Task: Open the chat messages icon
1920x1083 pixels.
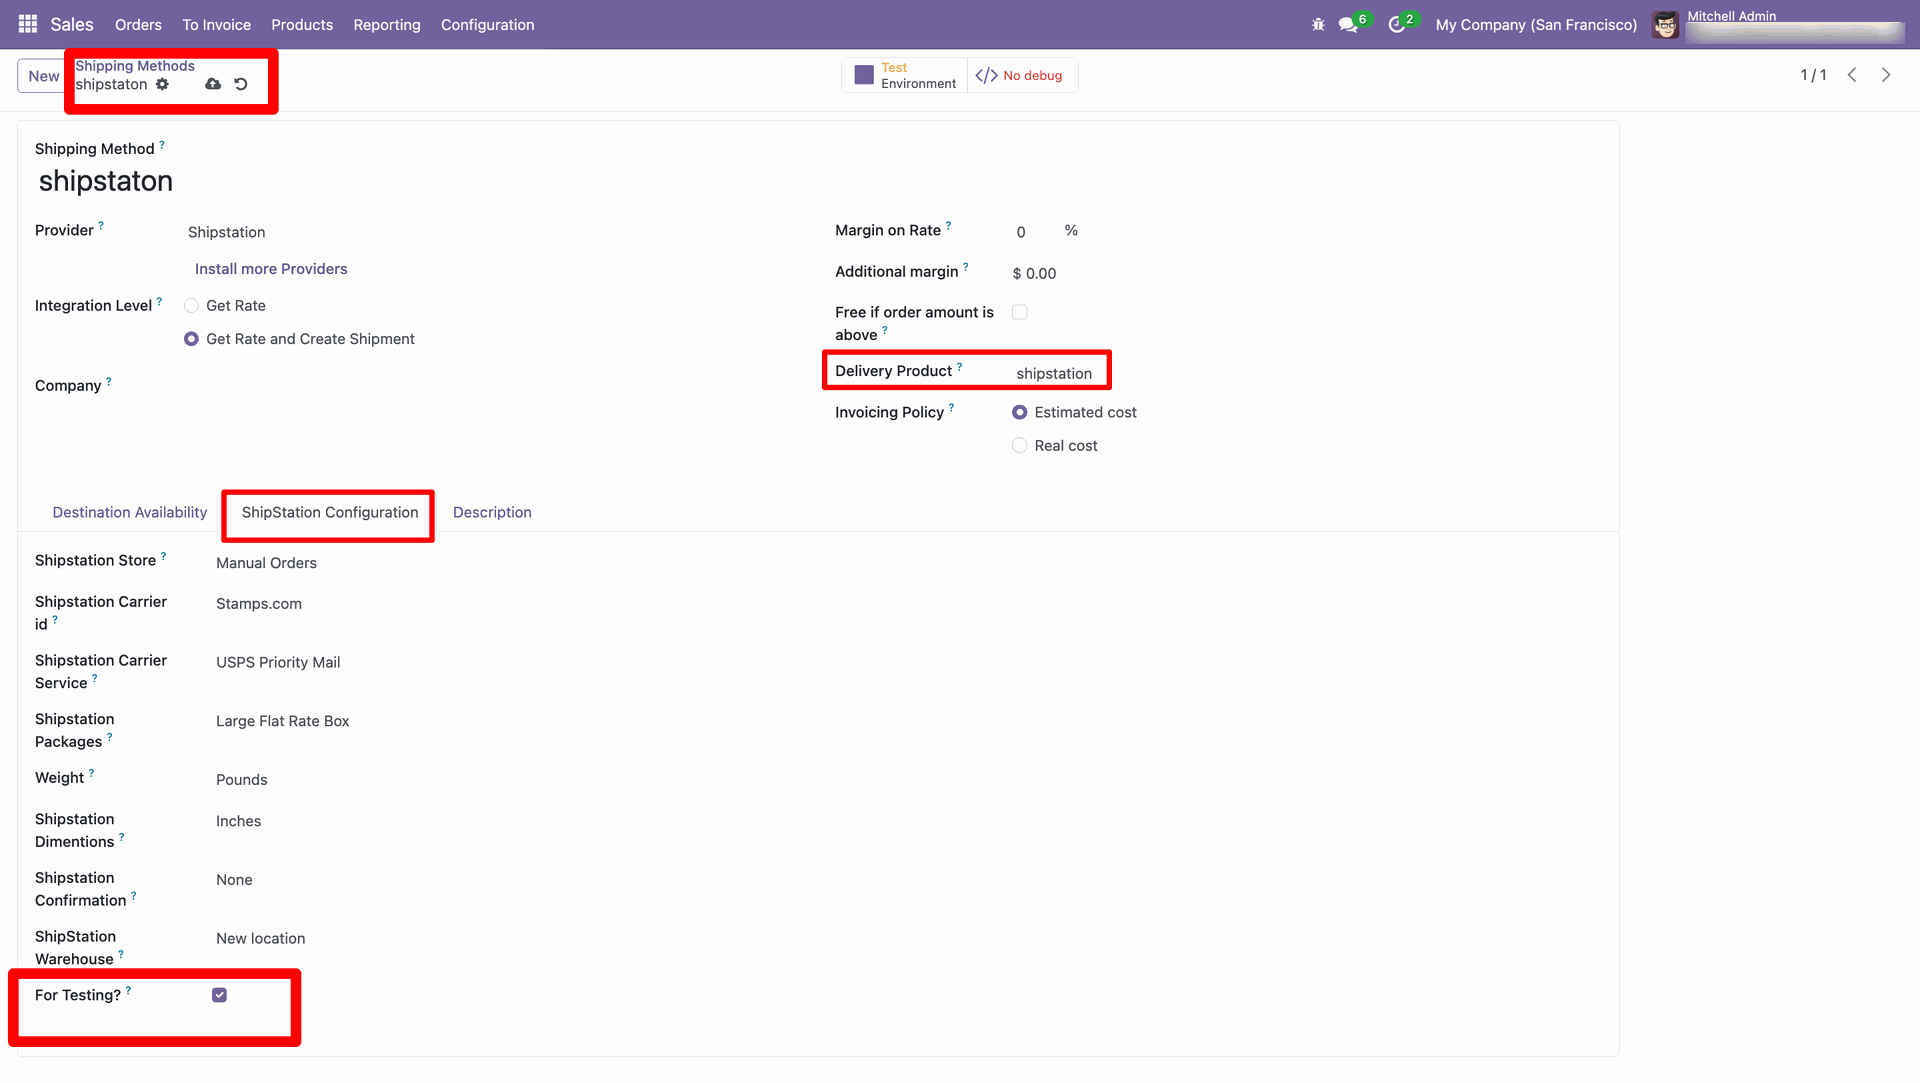Action: [x=1348, y=24]
